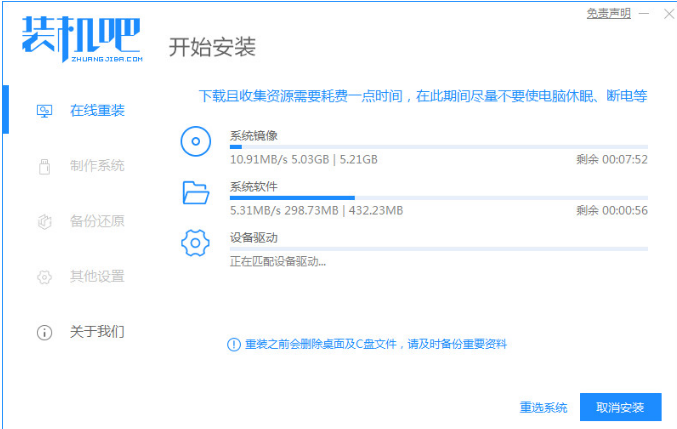Image resolution: width=677 pixels, height=429 pixels.
Task: Click the 其他设置 gear icon in sidebar
Action: click(43, 276)
